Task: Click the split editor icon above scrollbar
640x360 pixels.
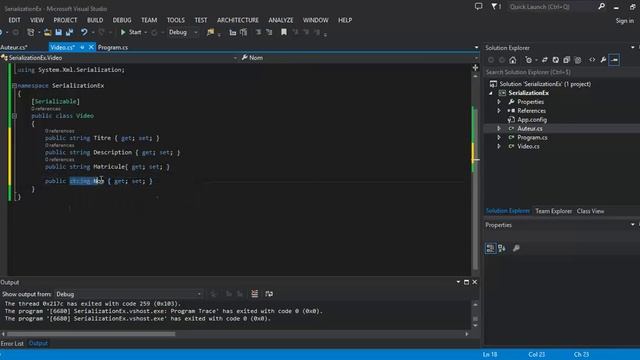Action: click(475, 67)
